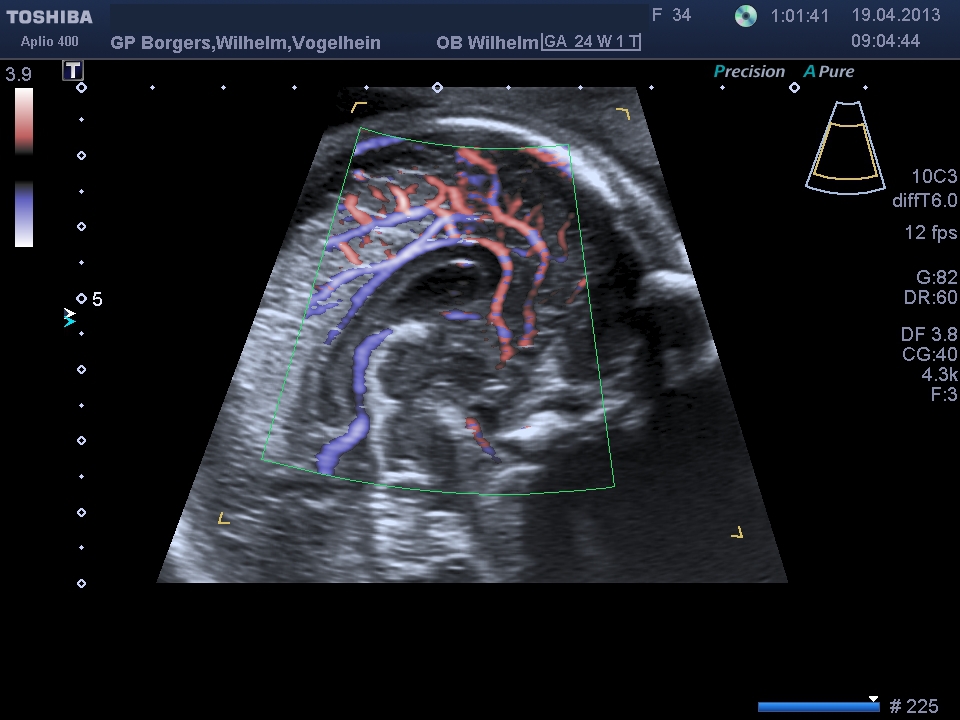Click the frame progress bar near #225
This screenshot has height=720, width=960.
(x=818, y=706)
